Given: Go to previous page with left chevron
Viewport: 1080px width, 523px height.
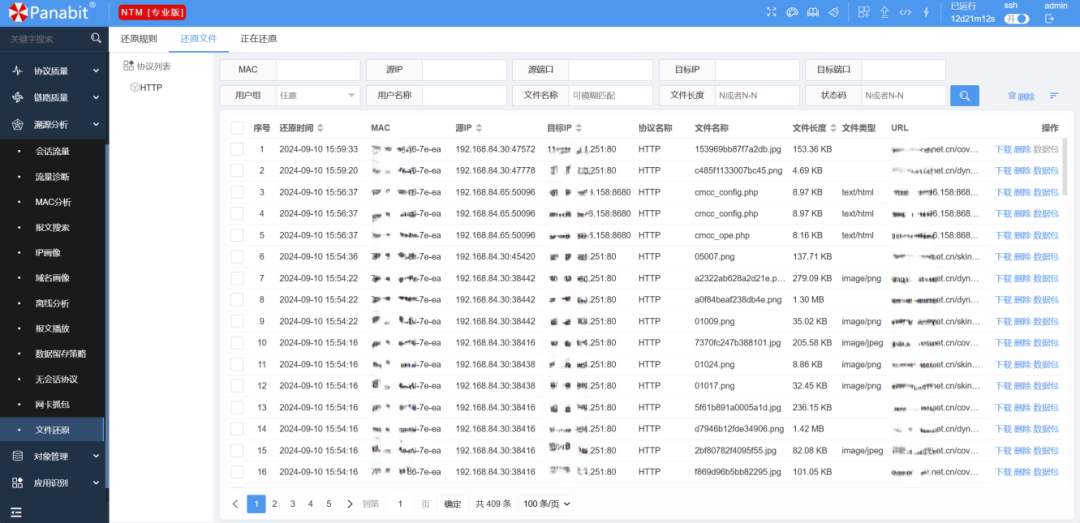Looking at the screenshot, I should [236, 504].
